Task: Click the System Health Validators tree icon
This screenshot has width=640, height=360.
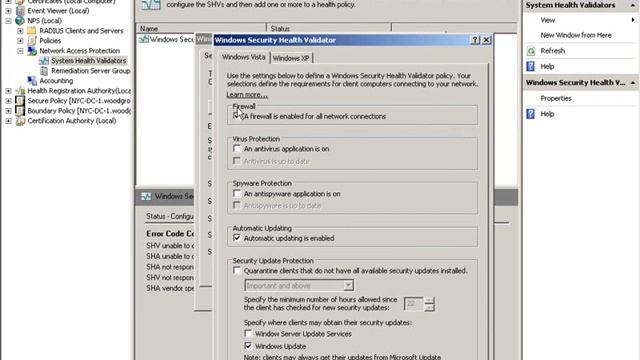Action: click(x=44, y=61)
